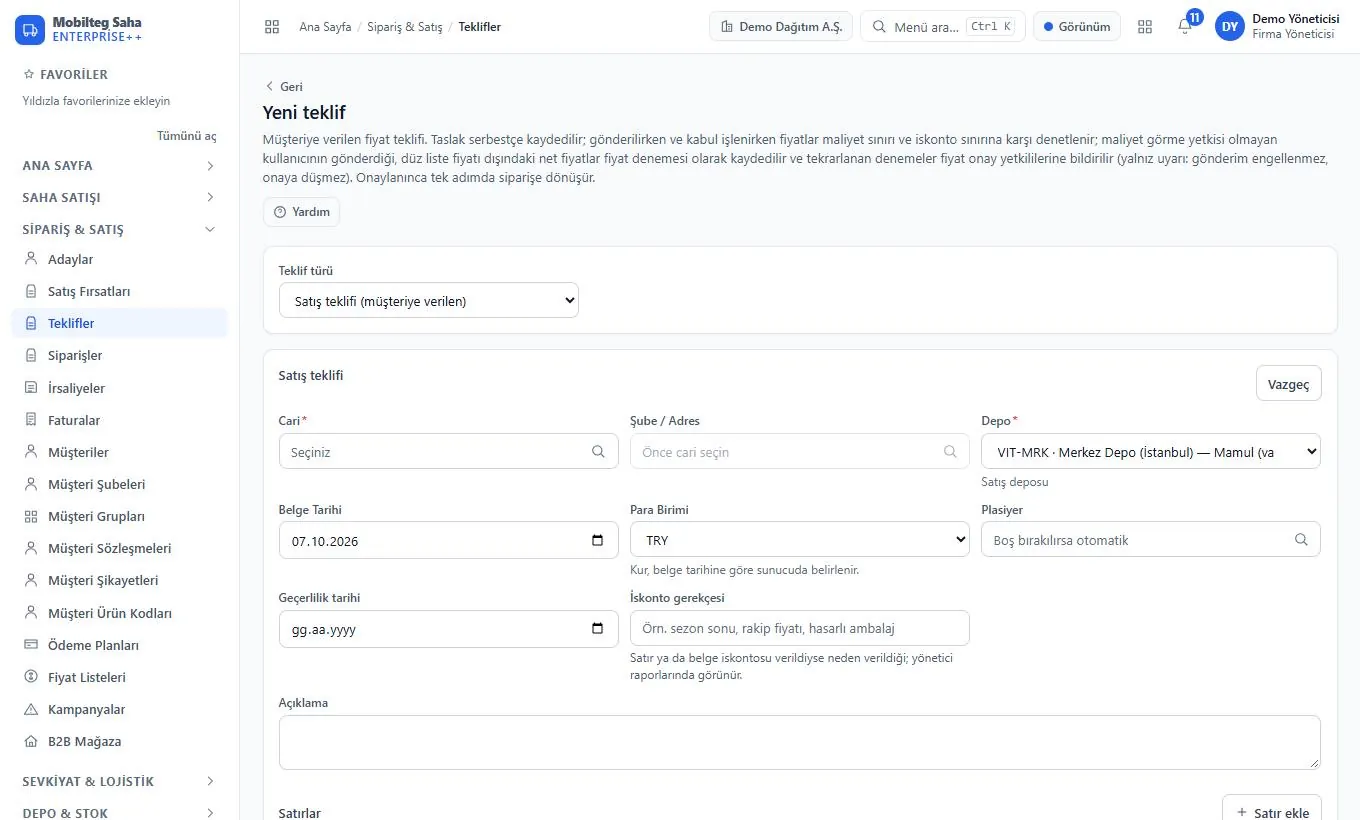1360x820 pixels.
Task: Expand the SAHA SATIŞI sidebar section
Action: (x=119, y=197)
